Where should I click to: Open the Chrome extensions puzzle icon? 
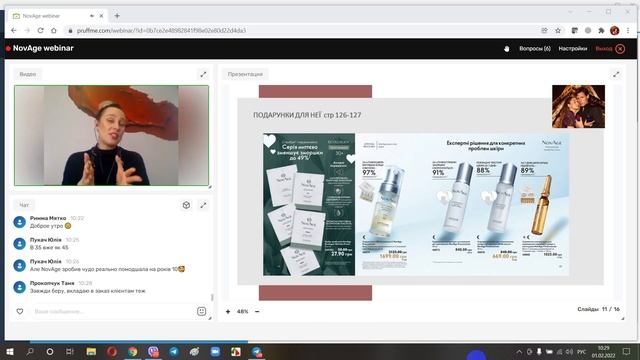click(x=601, y=31)
